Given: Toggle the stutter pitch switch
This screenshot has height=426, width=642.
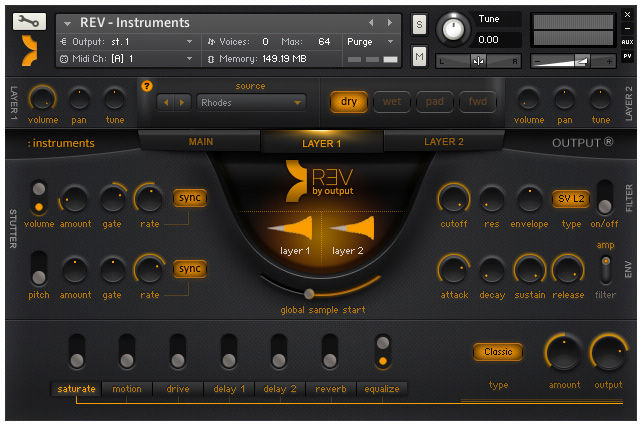Looking at the screenshot, I should (39, 269).
